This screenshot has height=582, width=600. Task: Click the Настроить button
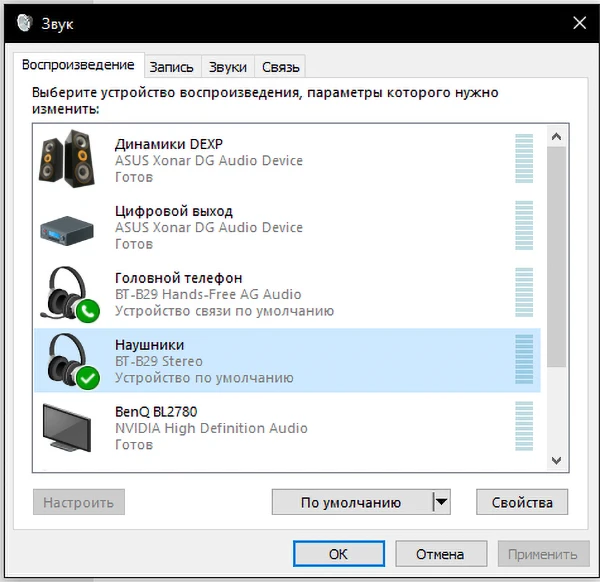click(79, 502)
